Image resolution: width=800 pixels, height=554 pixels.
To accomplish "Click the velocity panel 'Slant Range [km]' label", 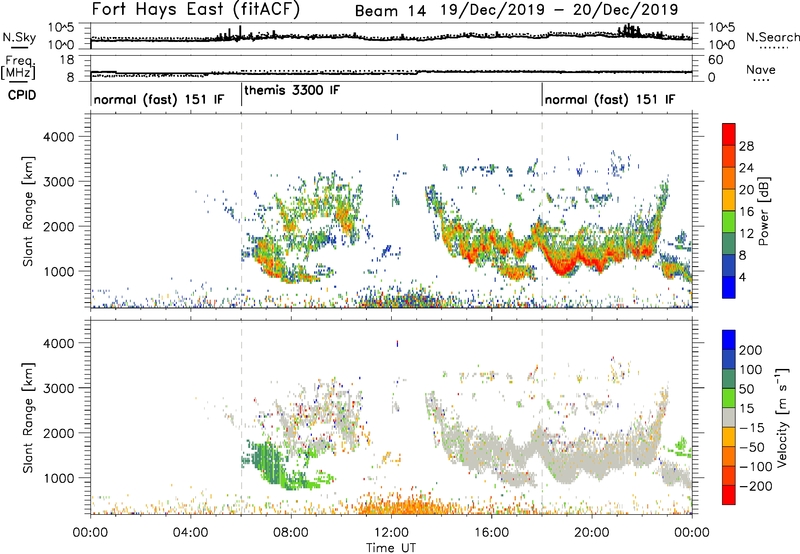I will 28,418.
